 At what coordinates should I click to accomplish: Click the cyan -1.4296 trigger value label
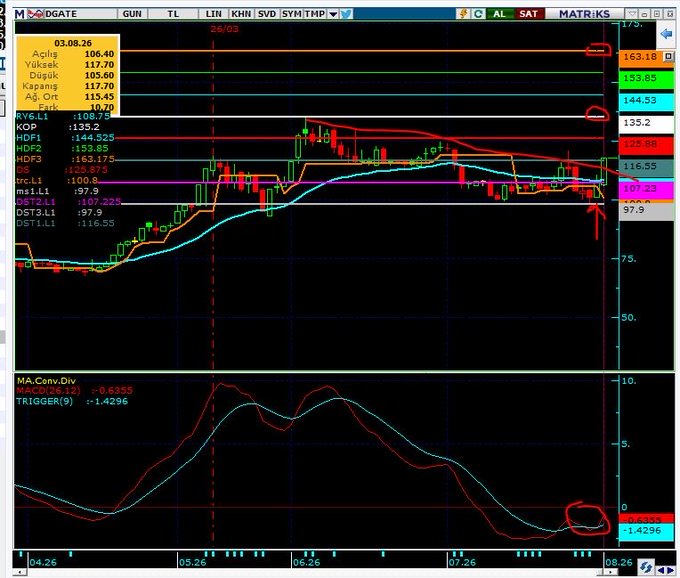[x=646, y=531]
